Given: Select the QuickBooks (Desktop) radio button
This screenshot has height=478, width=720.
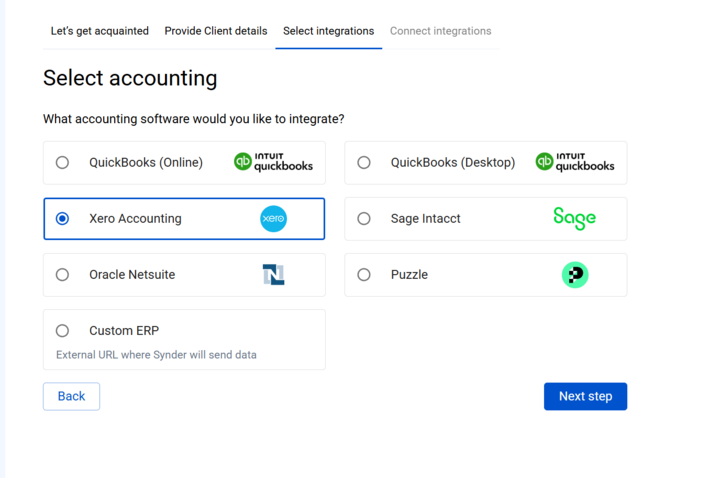Looking at the screenshot, I should pyautogui.click(x=364, y=162).
